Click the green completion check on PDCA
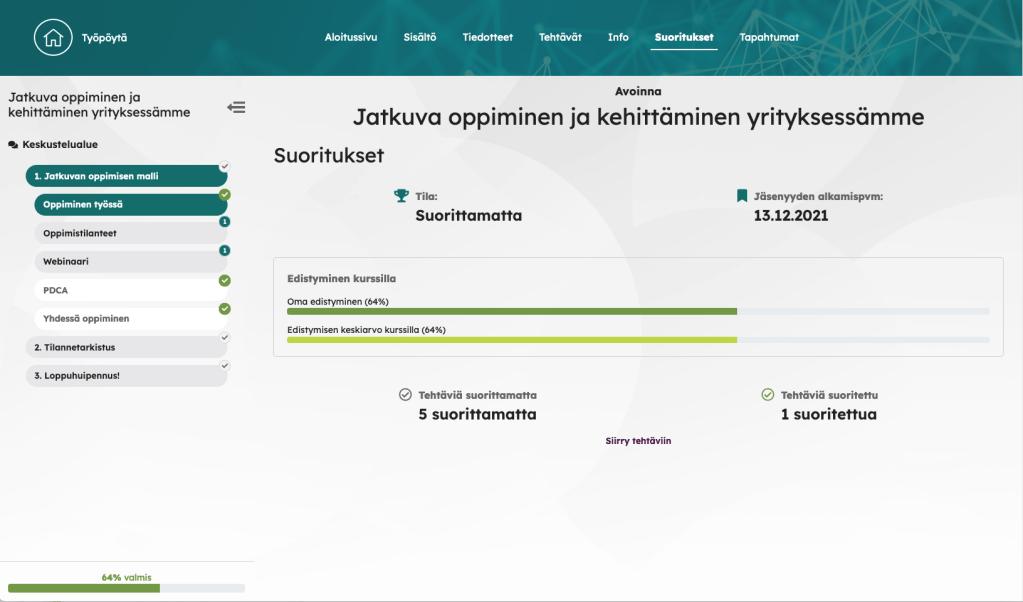Viewport: 1023px width, 602px height. pos(225,280)
